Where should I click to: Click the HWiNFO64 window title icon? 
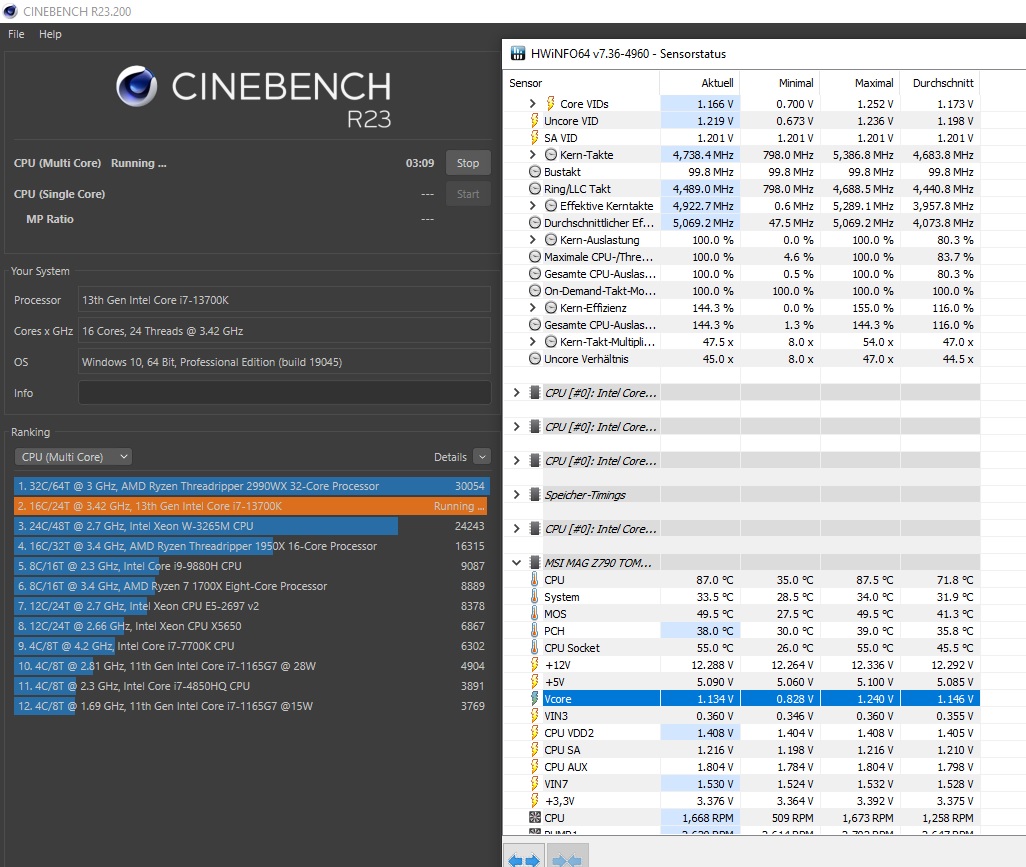coord(518,54)
